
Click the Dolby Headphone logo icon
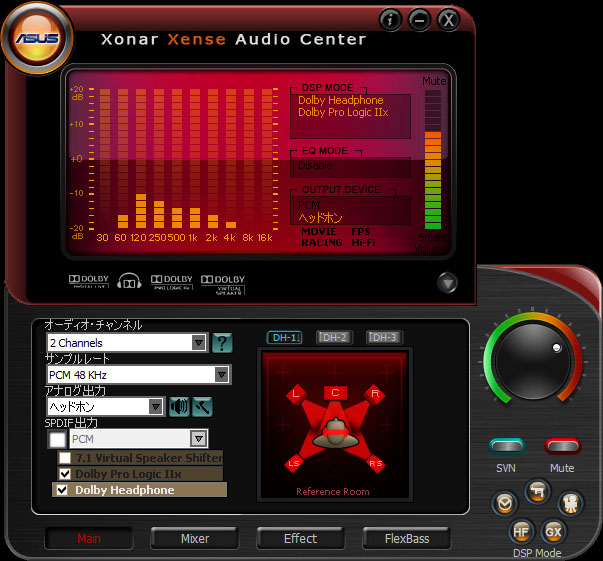click(x=129, y=281)
